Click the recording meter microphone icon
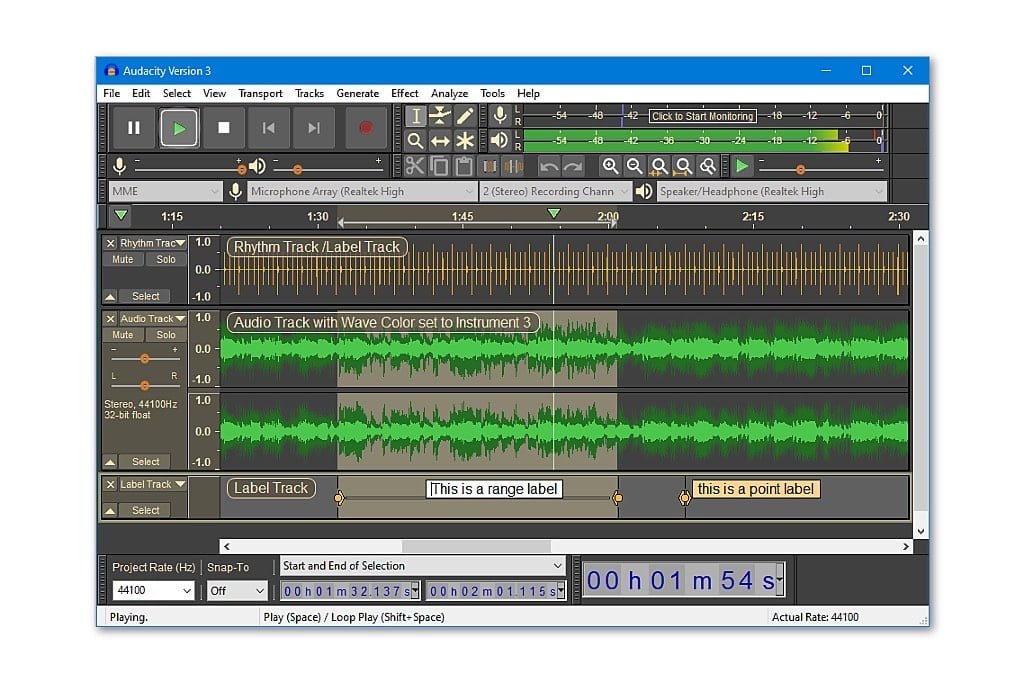Screen dimensions: 1024x682 (x=500, y=116)
